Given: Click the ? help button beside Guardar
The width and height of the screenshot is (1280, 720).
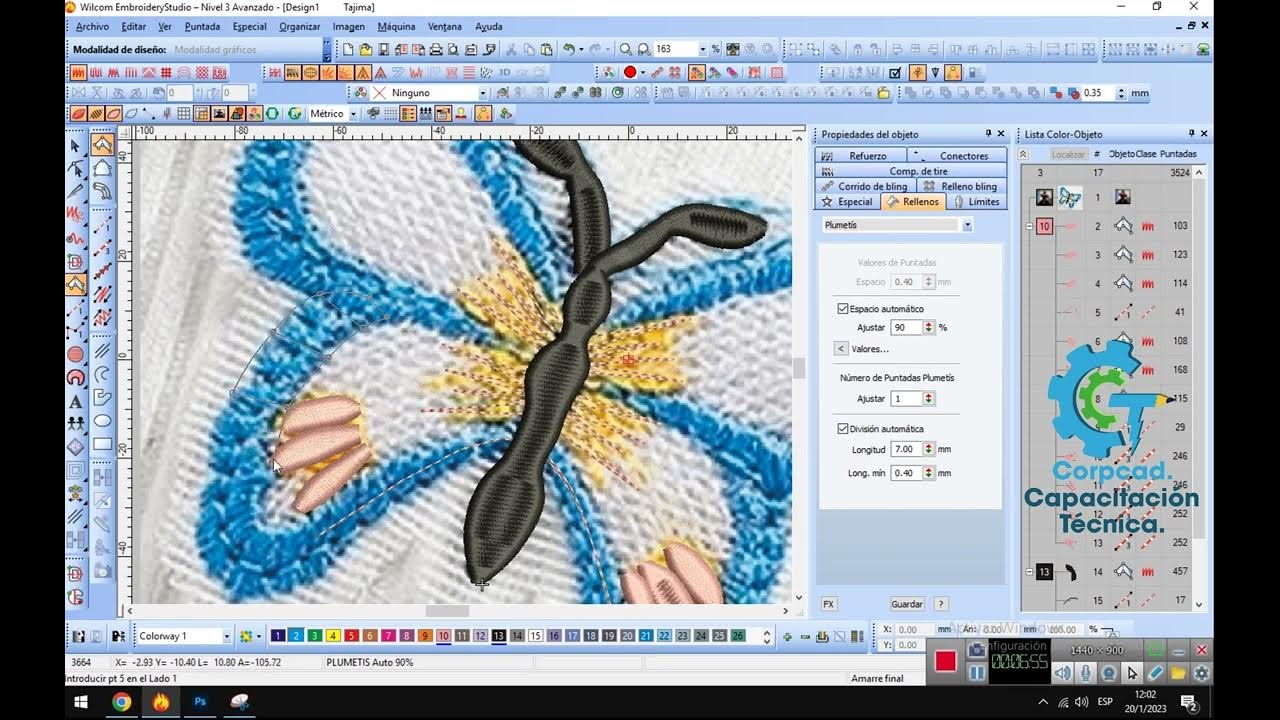Looking at the screenshot, I should point(940,604).
